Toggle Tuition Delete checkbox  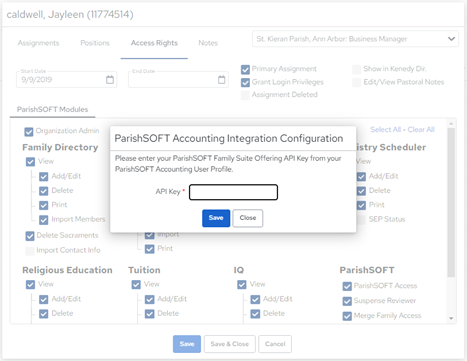pos(149,314)
